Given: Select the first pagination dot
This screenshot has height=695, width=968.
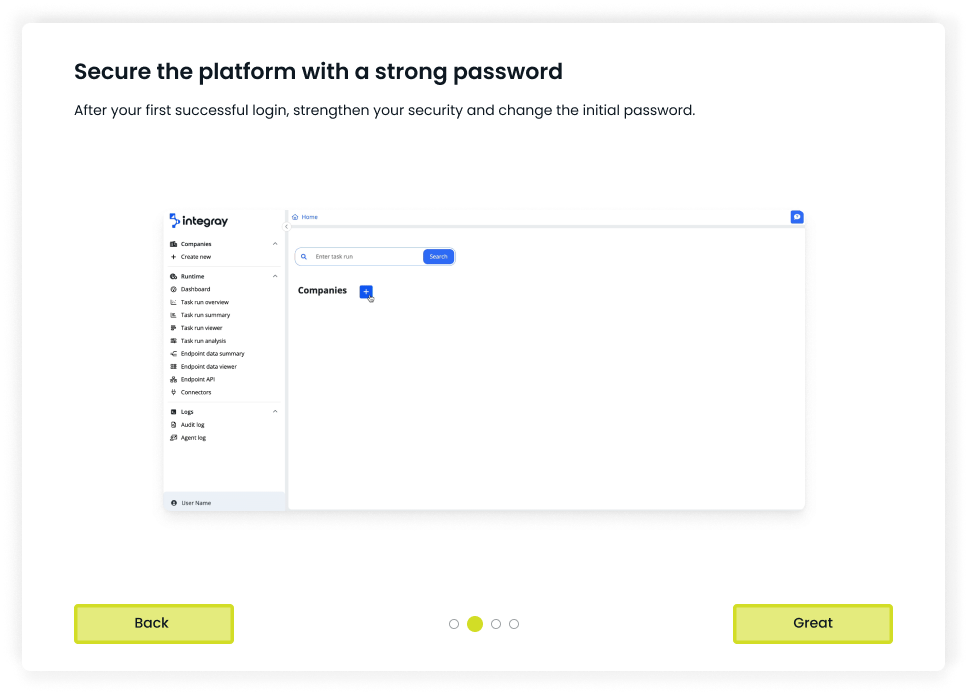Looking at the screenshot, I should point(454,624).
